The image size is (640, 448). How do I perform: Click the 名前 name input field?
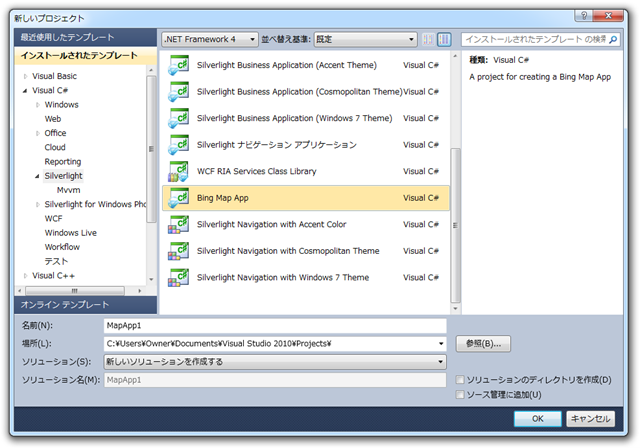[x=275, y=326]
